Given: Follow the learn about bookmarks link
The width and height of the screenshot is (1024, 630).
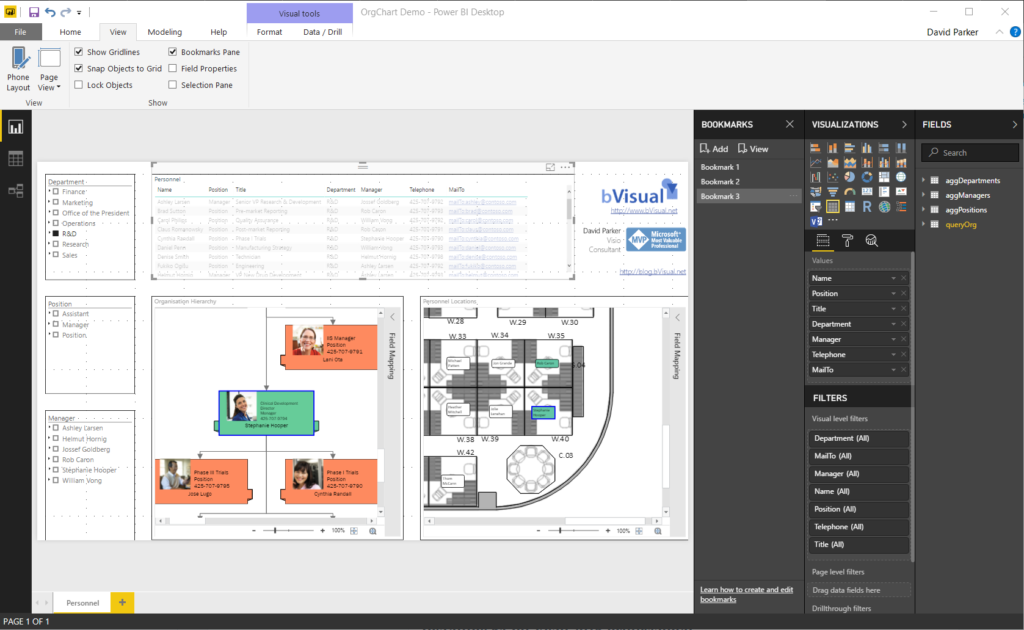Looking at the screenshot, I should coord(745,592).
